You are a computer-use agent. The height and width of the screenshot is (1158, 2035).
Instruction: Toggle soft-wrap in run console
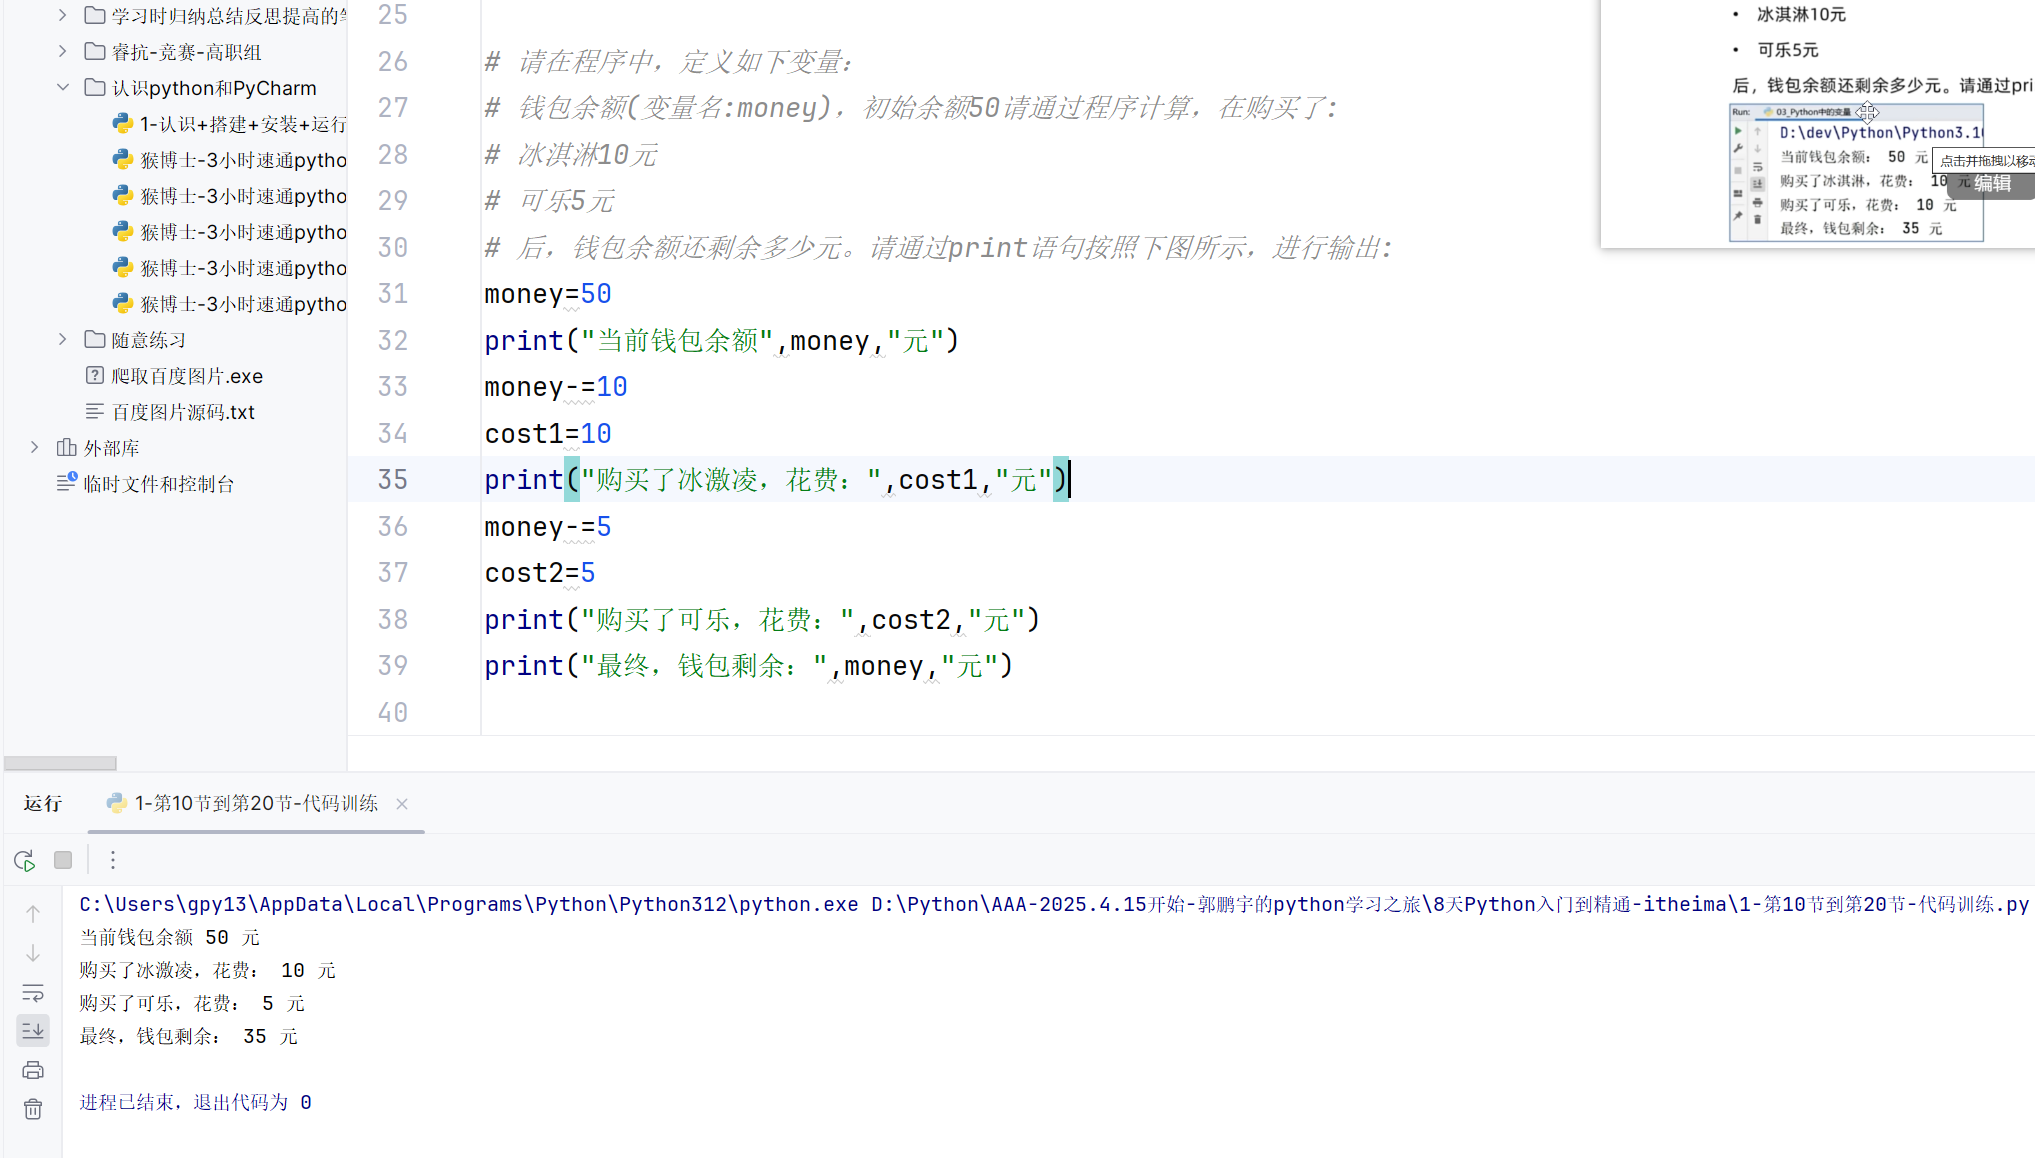click(x=33, y=993)
